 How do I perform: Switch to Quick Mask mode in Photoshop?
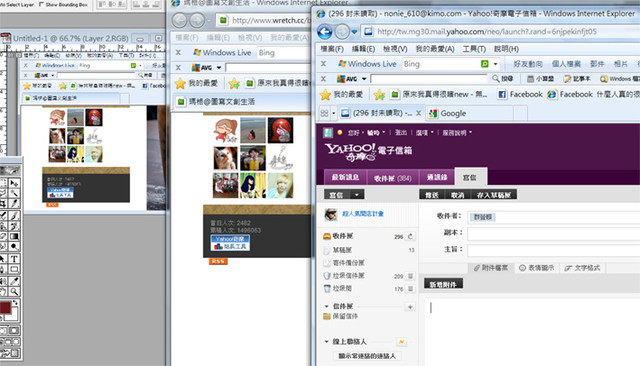coord(14,330)
